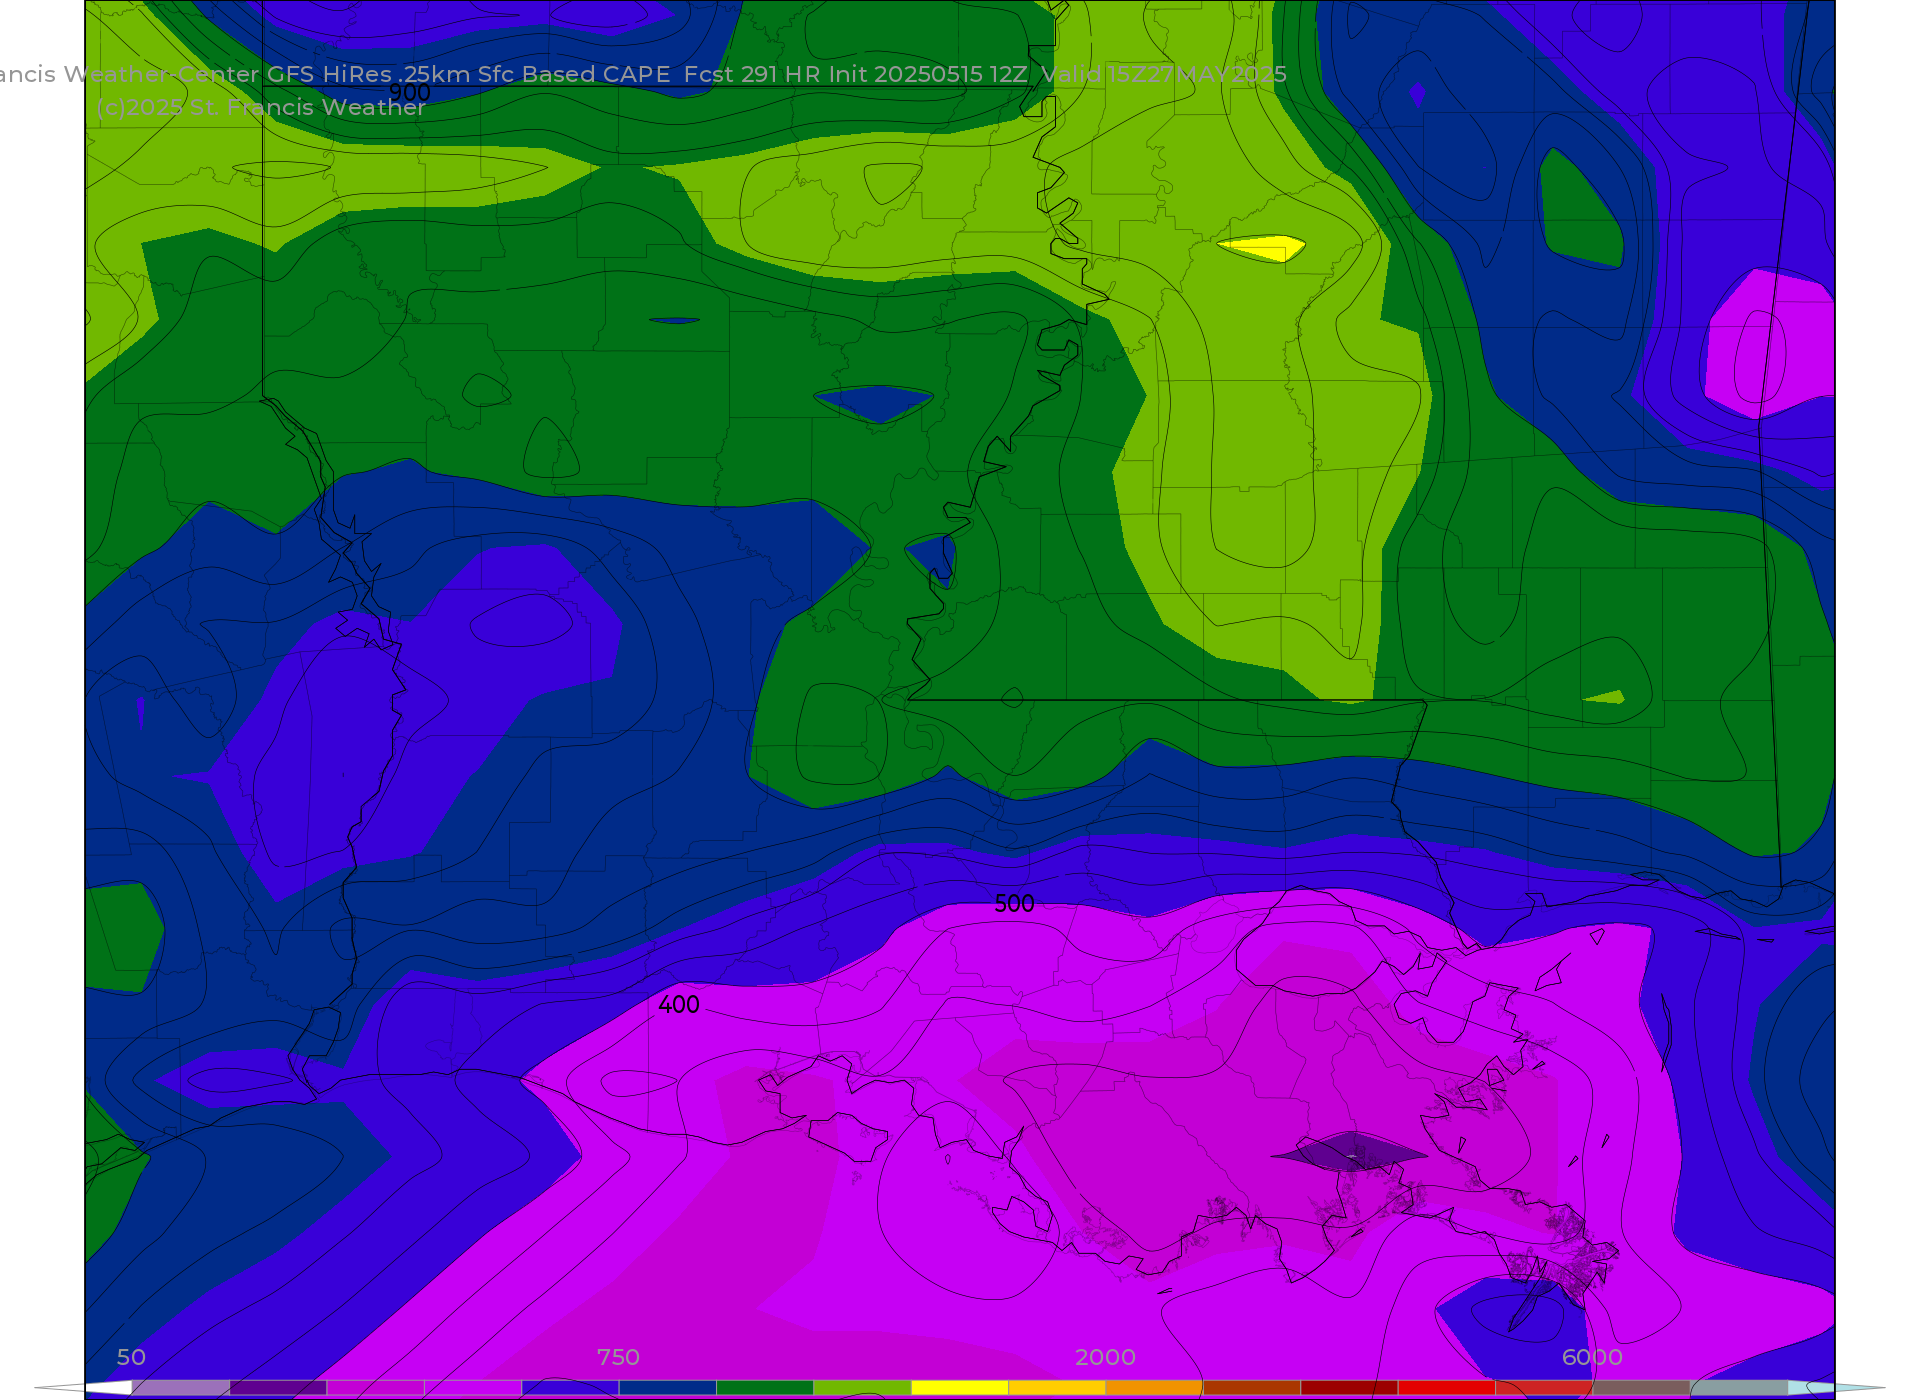Image resolution: width=1920 pixels, height=1400 pixels.
Task: Select the yellow swatch in the color bar
Action: pyautogui.click(x=959, y=1388)
